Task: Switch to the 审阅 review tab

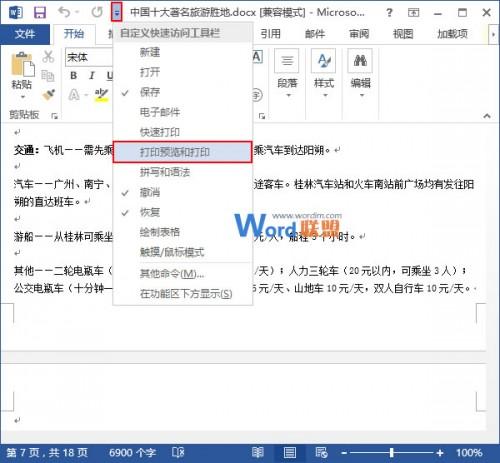Action: click(x=359, y=34)
